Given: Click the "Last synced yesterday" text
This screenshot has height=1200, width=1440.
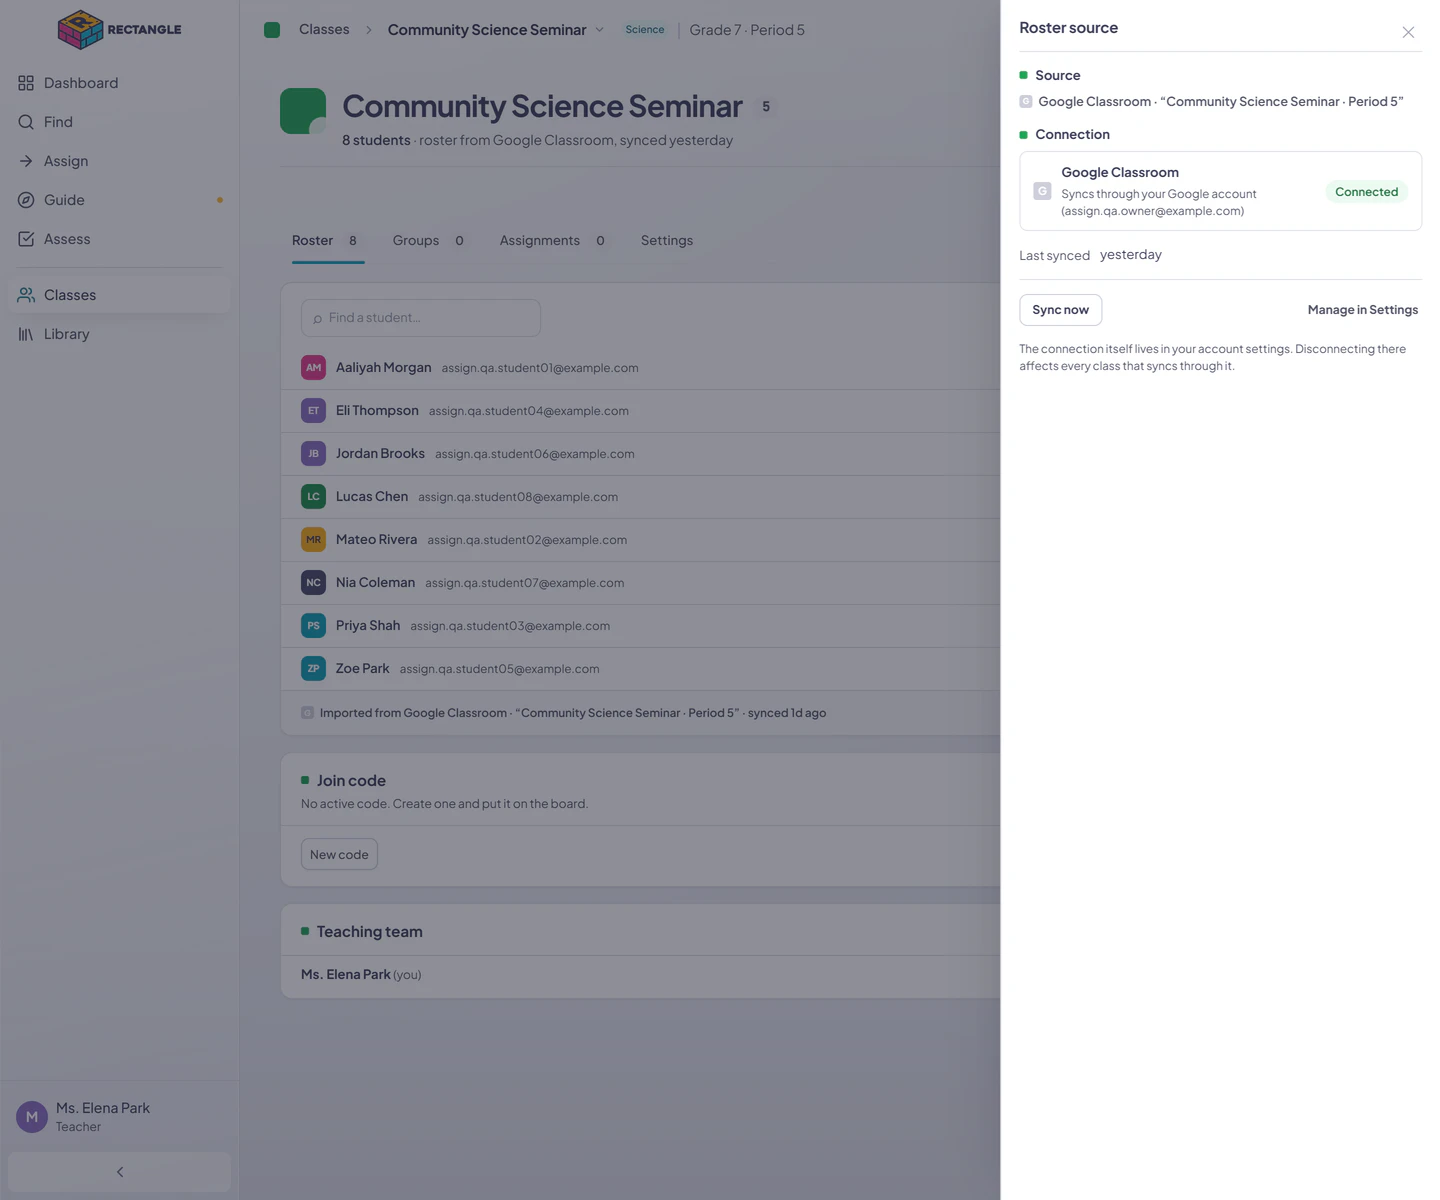Looking at the screenshot, I should [1091, 255].
